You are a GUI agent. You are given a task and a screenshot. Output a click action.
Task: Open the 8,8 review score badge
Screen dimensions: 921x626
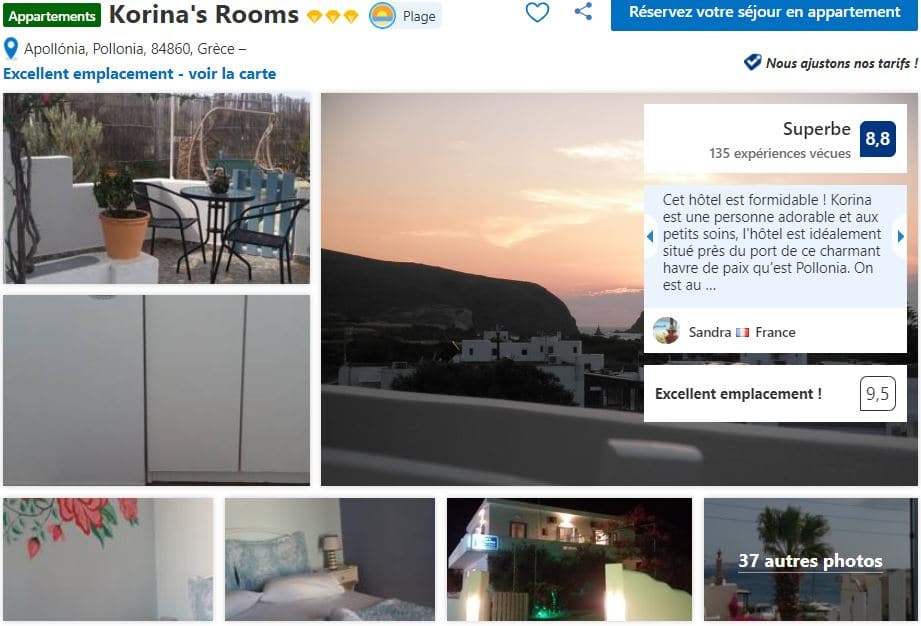pos(878,139)
